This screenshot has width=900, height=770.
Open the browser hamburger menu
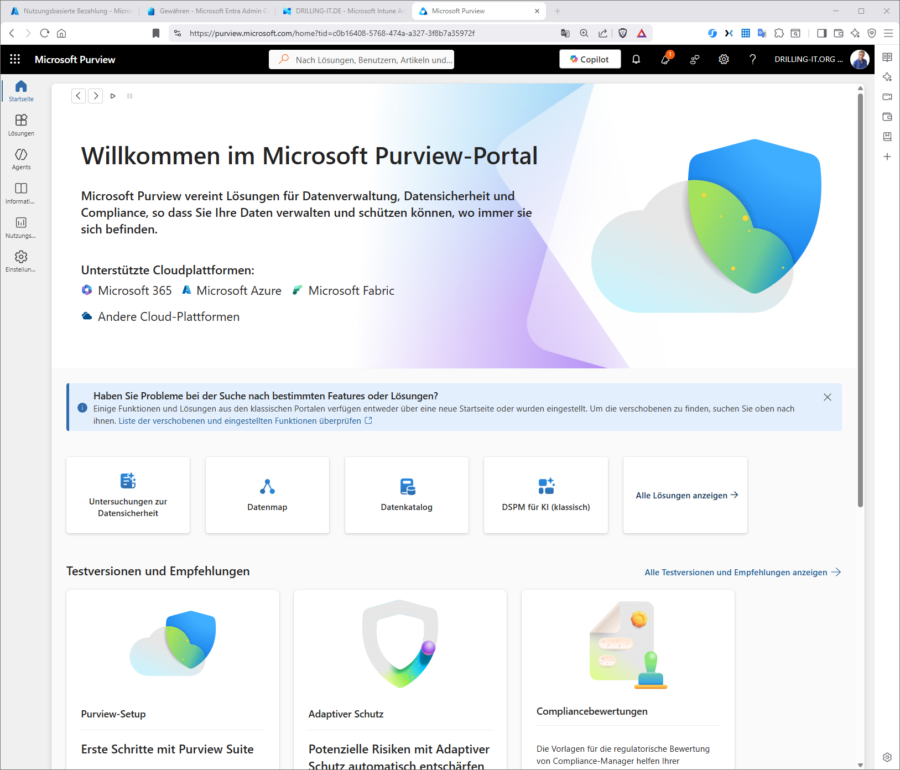click(888, 33)
